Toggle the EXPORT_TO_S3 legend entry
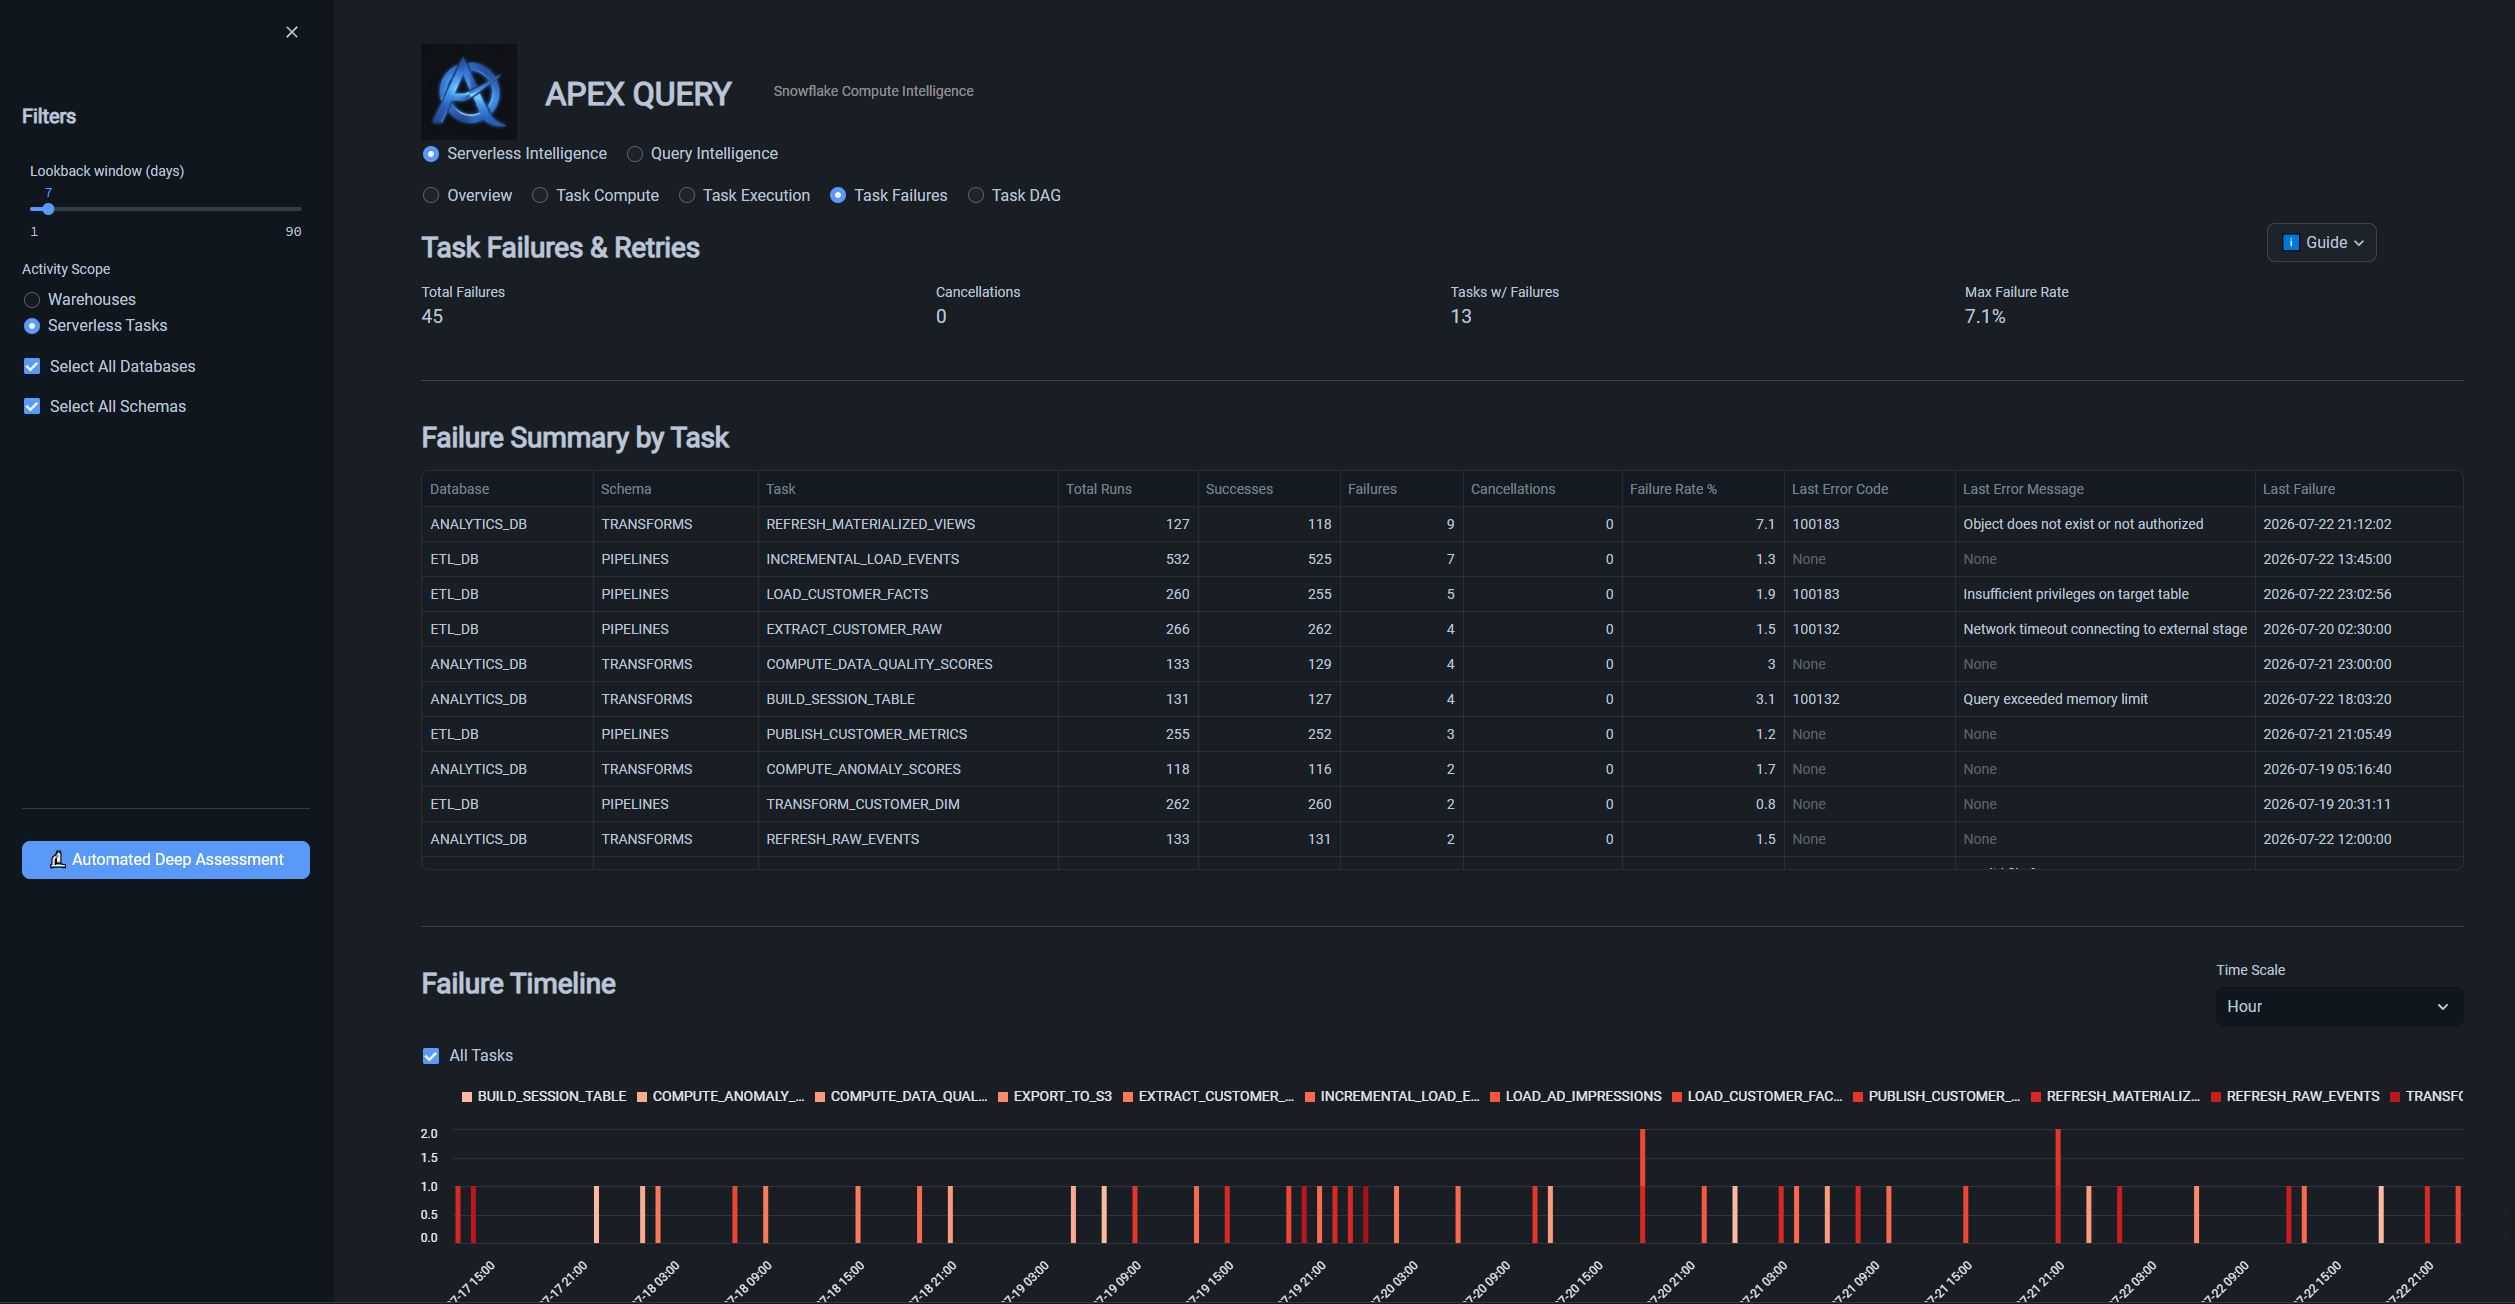Screen dimensions: 2515x1304 [x=1055, y=1097]
